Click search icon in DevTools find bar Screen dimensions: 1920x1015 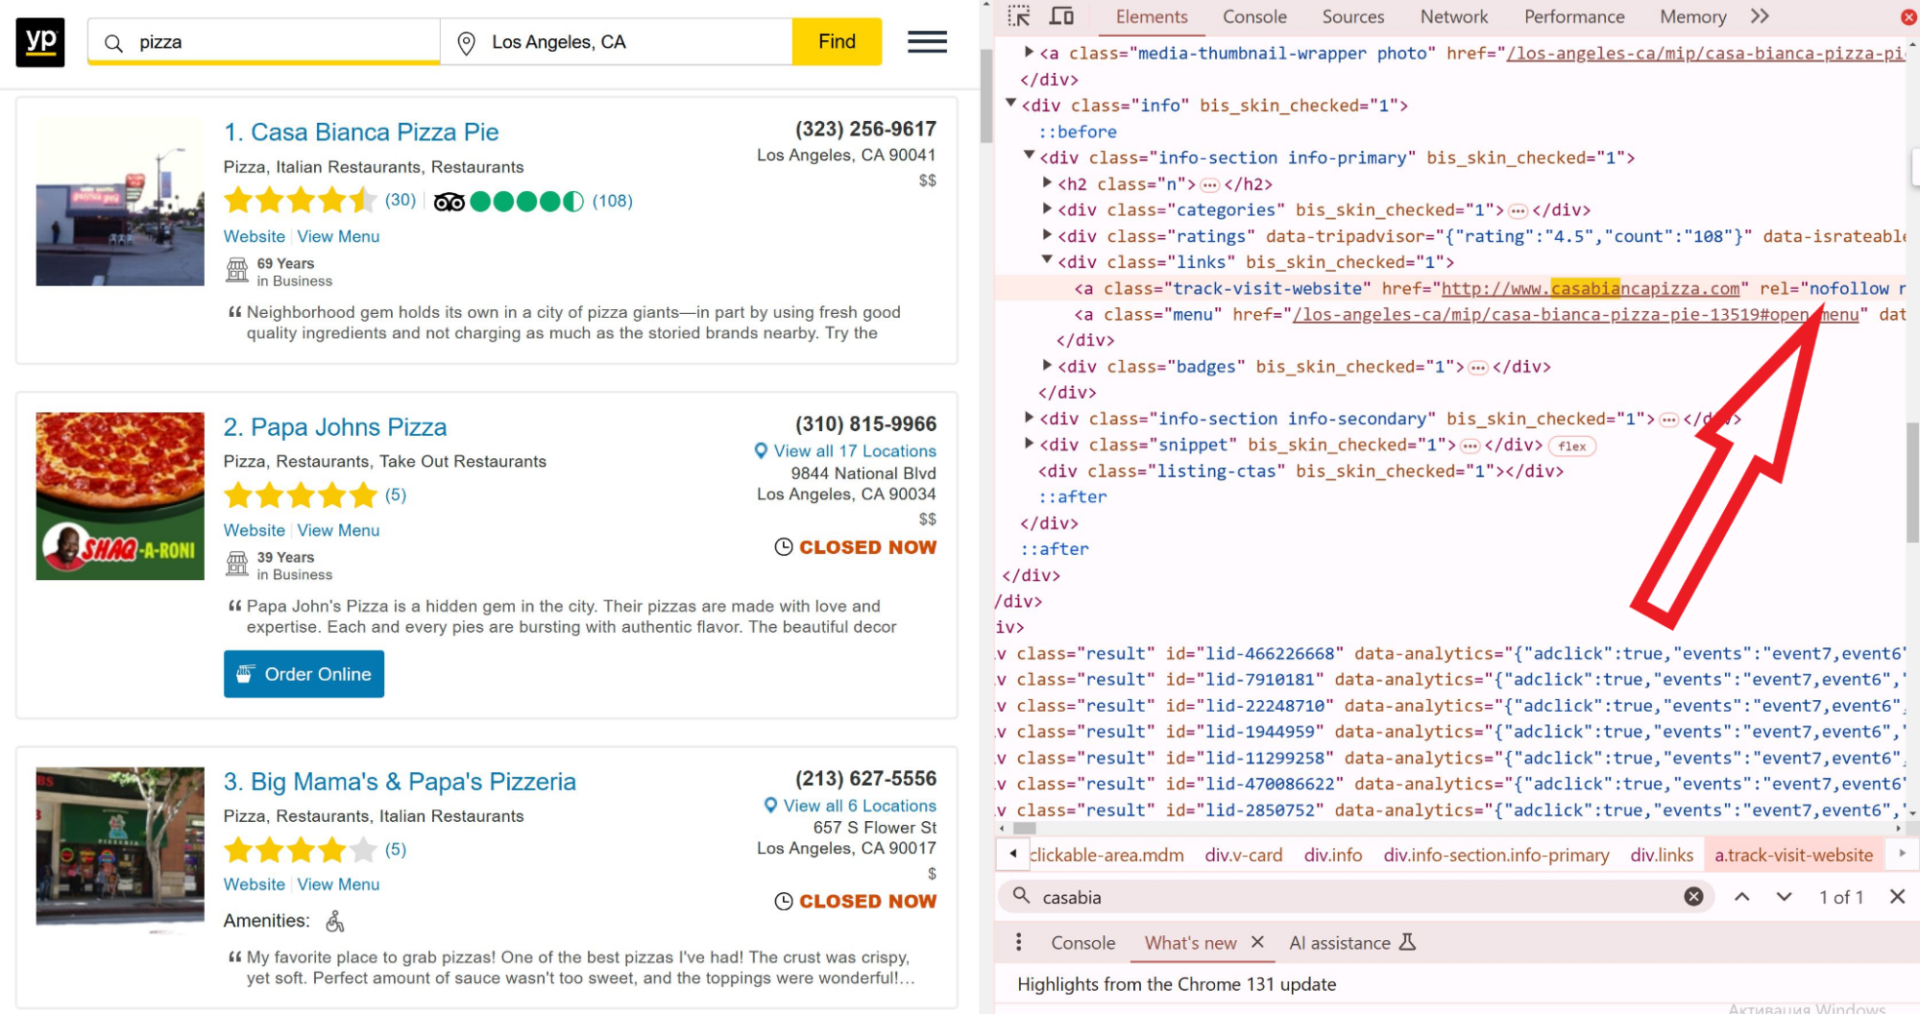pos(1021,896)
